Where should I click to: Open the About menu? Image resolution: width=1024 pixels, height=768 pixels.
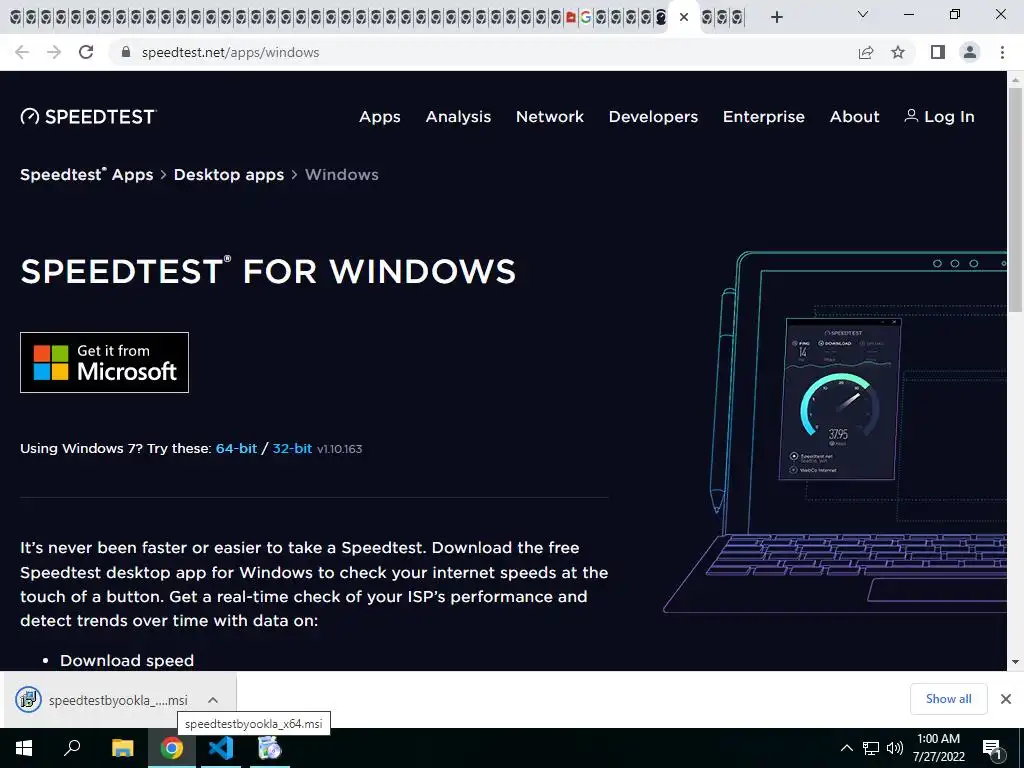pyautogui.click(x=854, y=116)
